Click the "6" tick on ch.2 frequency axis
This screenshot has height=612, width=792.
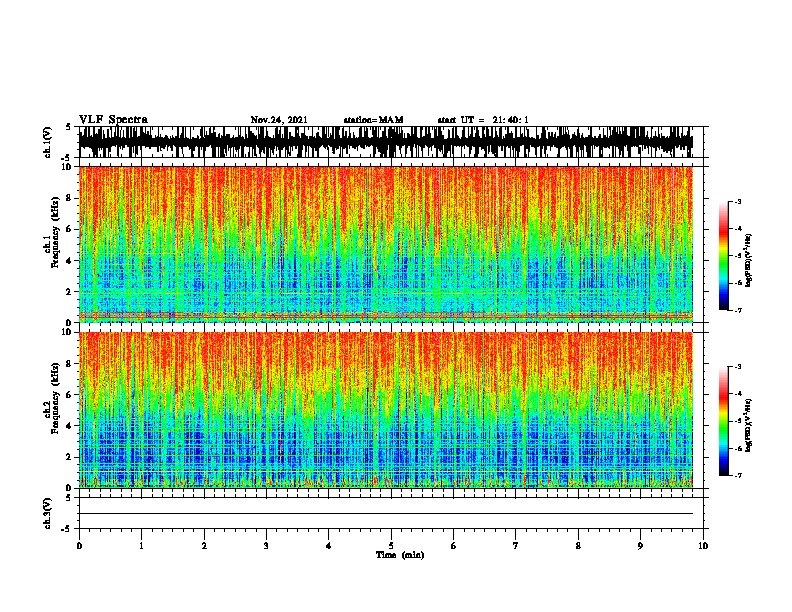point(70,394)
